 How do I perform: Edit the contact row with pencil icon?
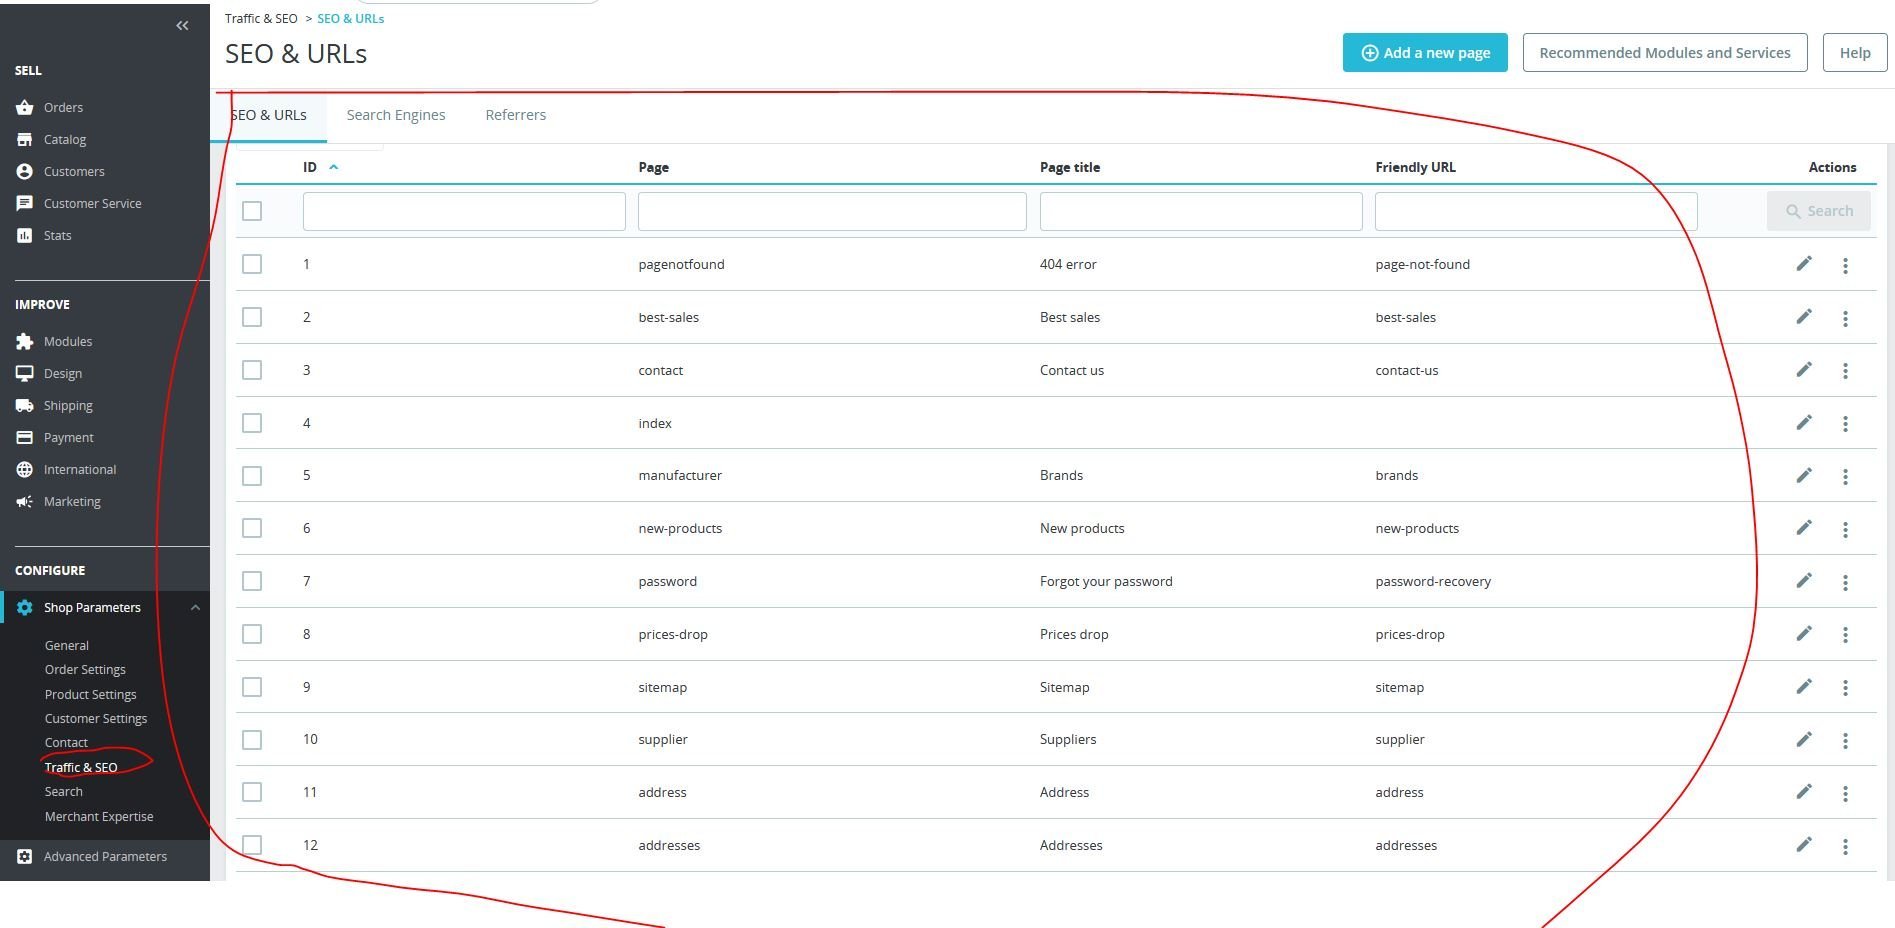[1804, 370]
